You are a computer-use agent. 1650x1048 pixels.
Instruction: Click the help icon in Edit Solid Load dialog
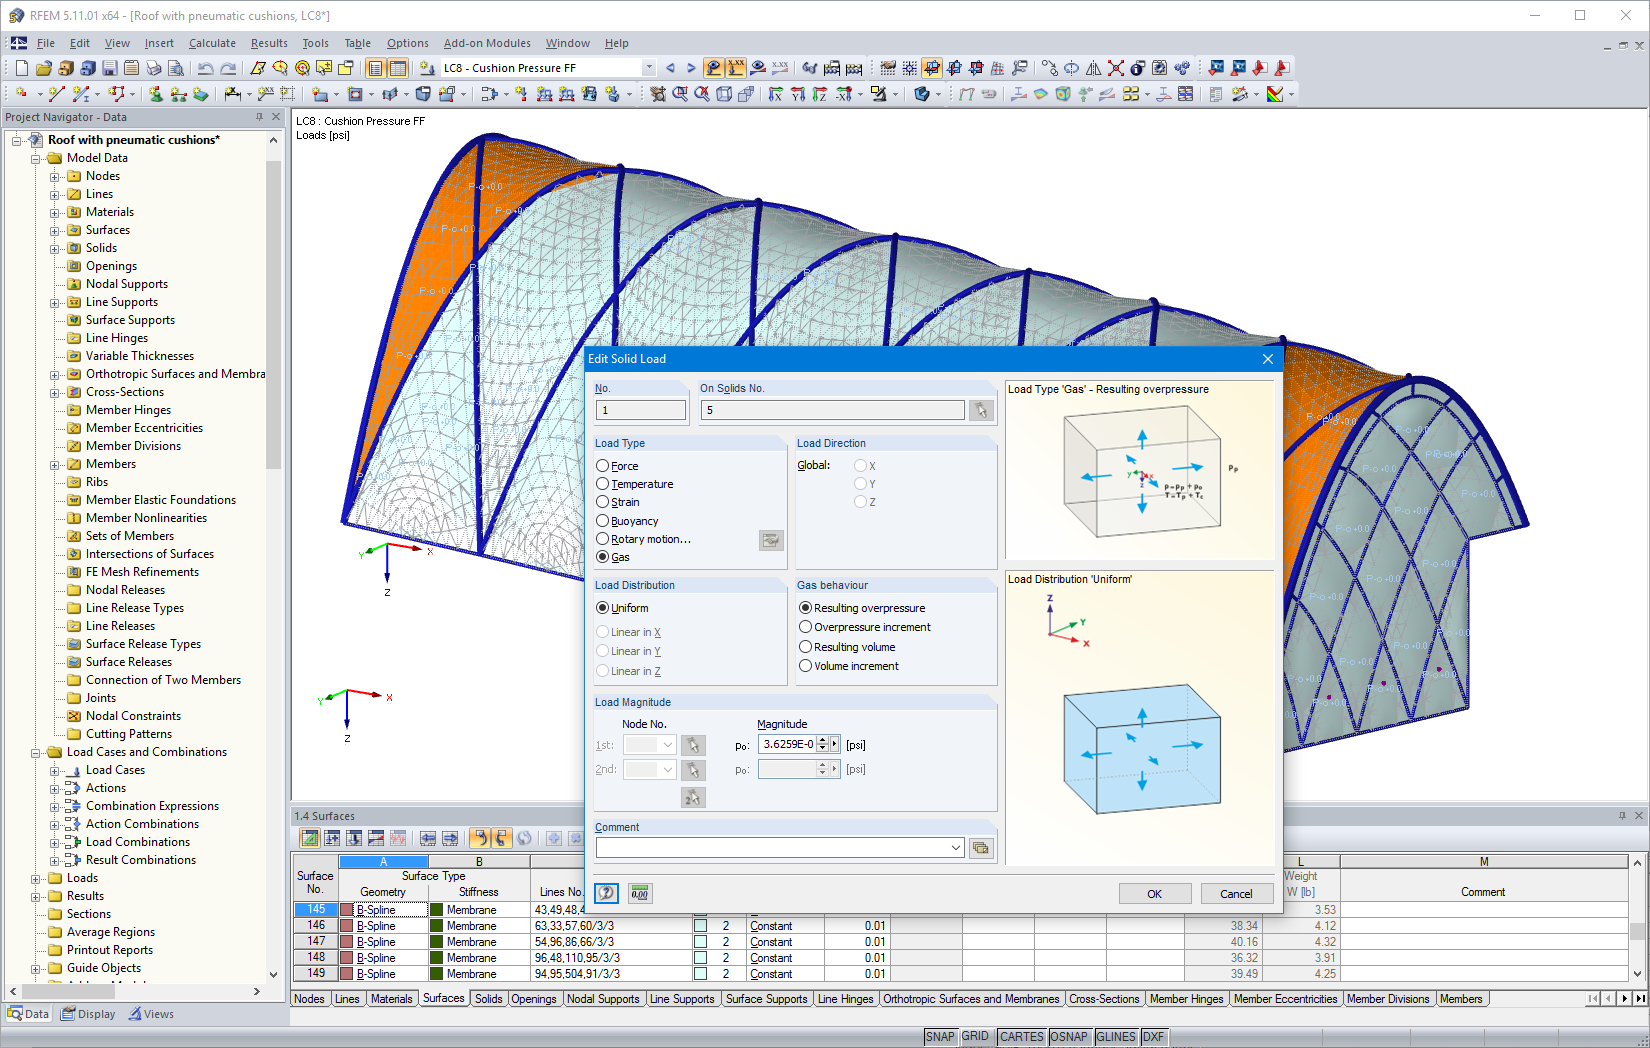click(x=607, y=893)
